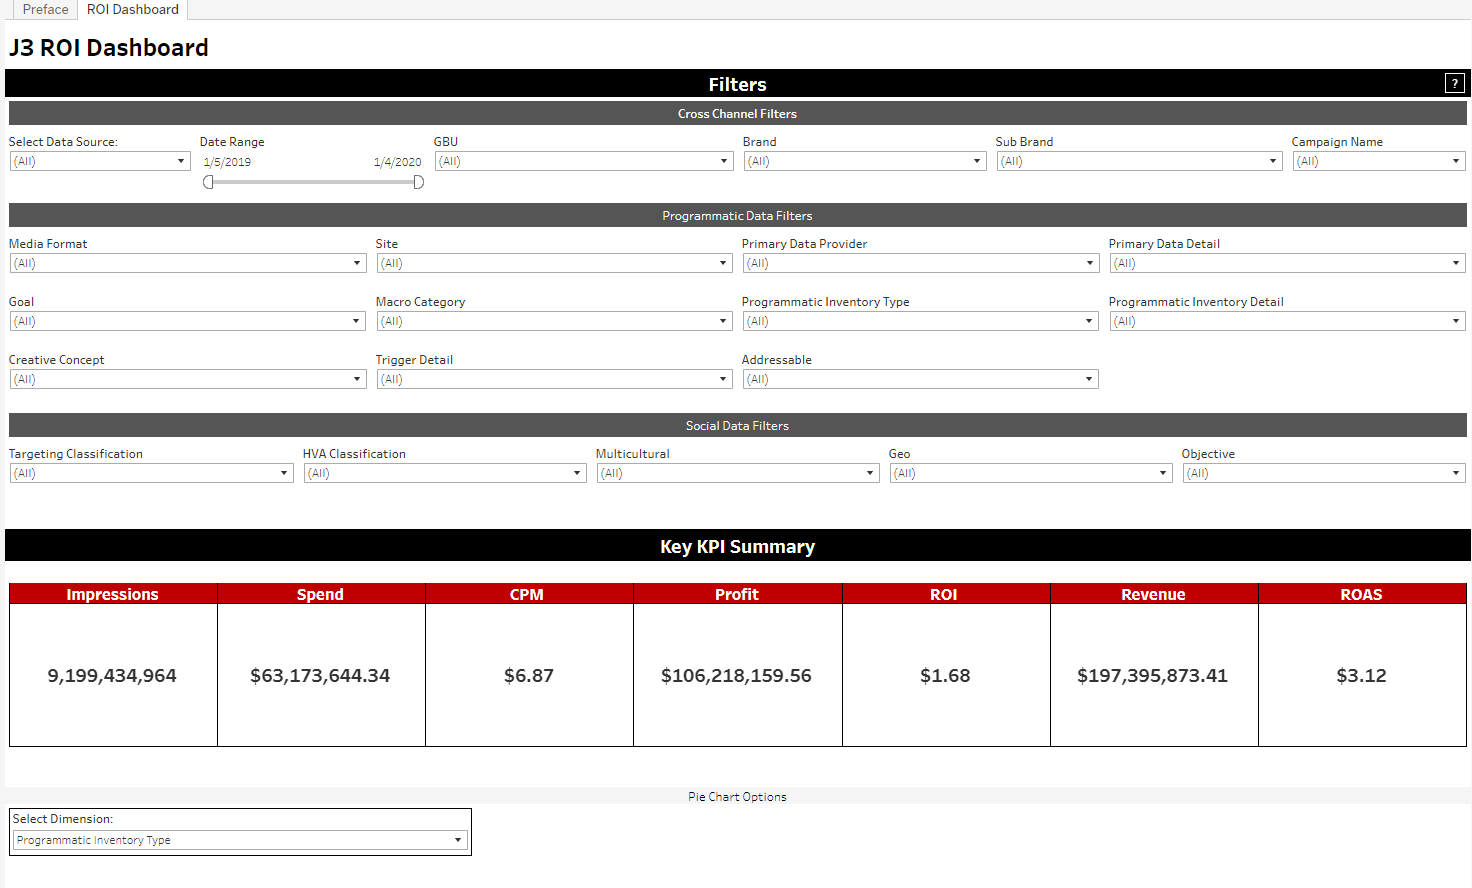Image resolution: width=1472 pixels, height=888 pixels.
Task: Open the Trigger Detail dropdown
Action: pyautogui.click(x=555, y=379)
